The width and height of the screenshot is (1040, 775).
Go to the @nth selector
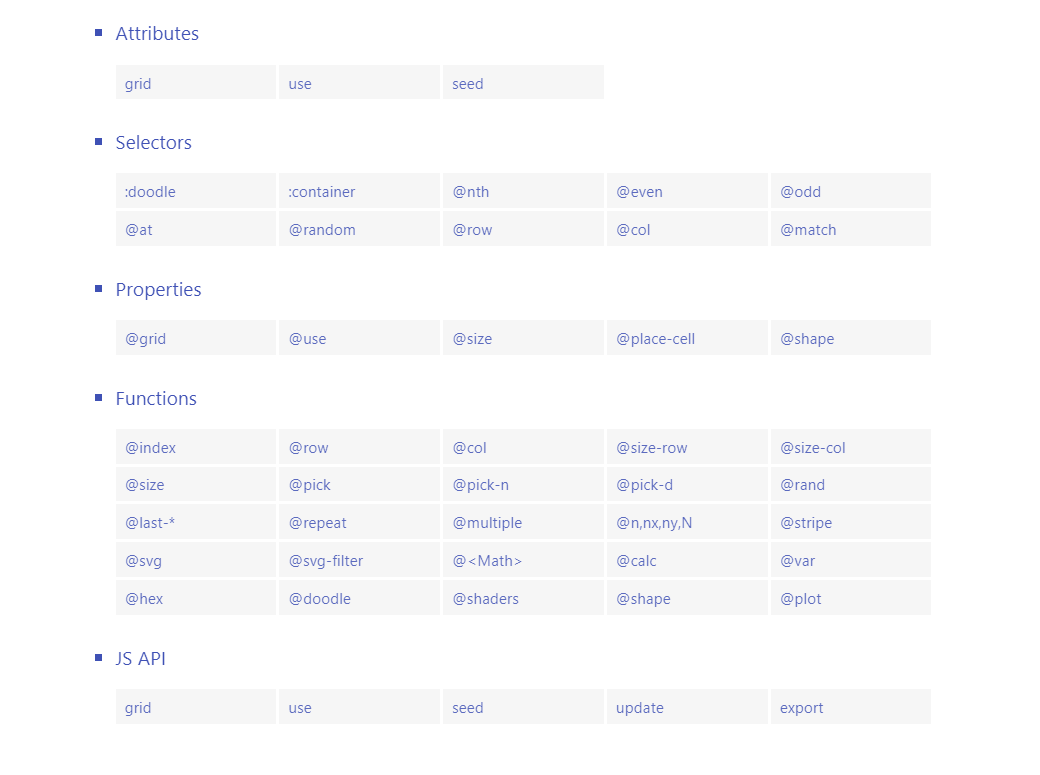click(523, 190)
